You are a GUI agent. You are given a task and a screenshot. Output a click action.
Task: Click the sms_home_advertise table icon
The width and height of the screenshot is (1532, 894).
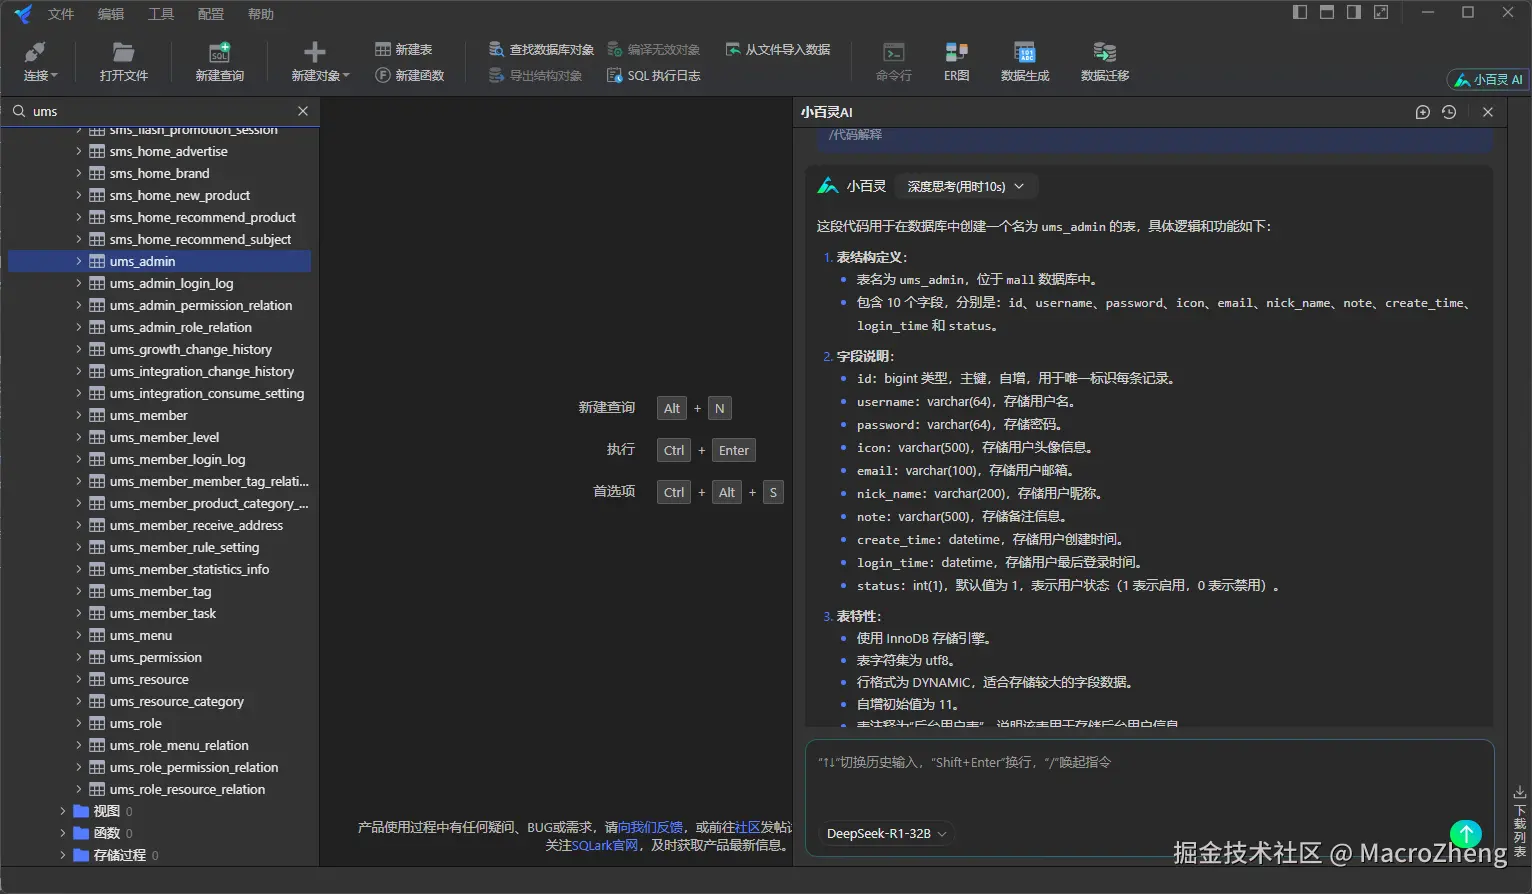pyautogui.click(x=97, y=151)
